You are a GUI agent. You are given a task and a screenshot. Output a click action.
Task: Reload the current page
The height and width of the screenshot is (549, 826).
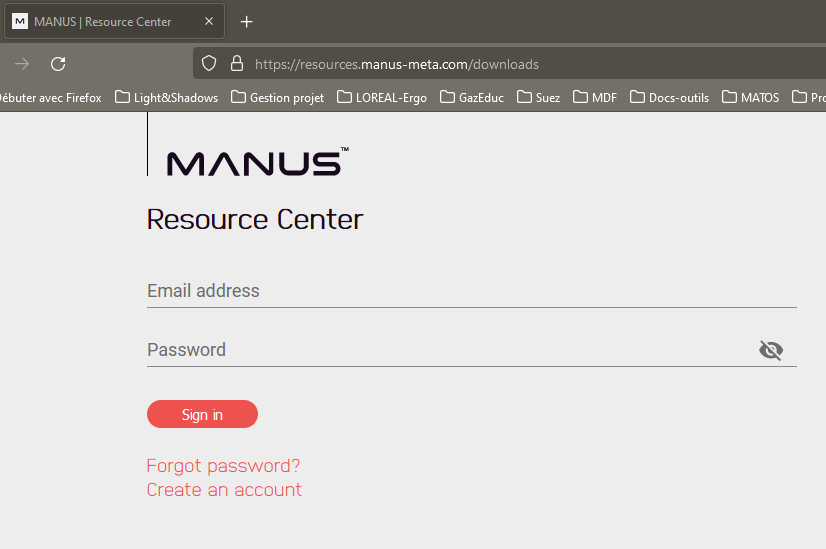(58, 64)
